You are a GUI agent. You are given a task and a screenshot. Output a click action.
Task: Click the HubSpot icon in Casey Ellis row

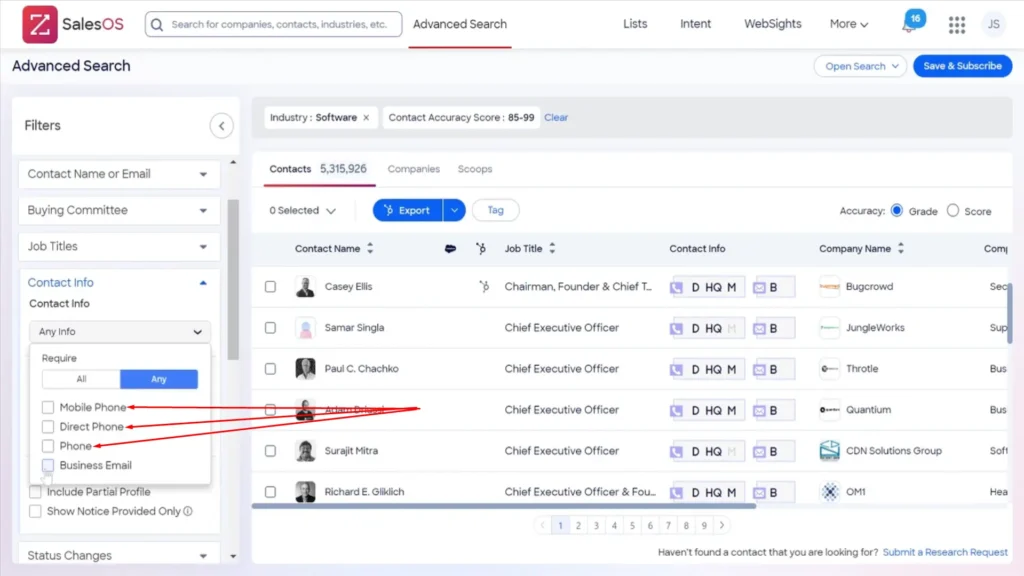click(484, 286)
